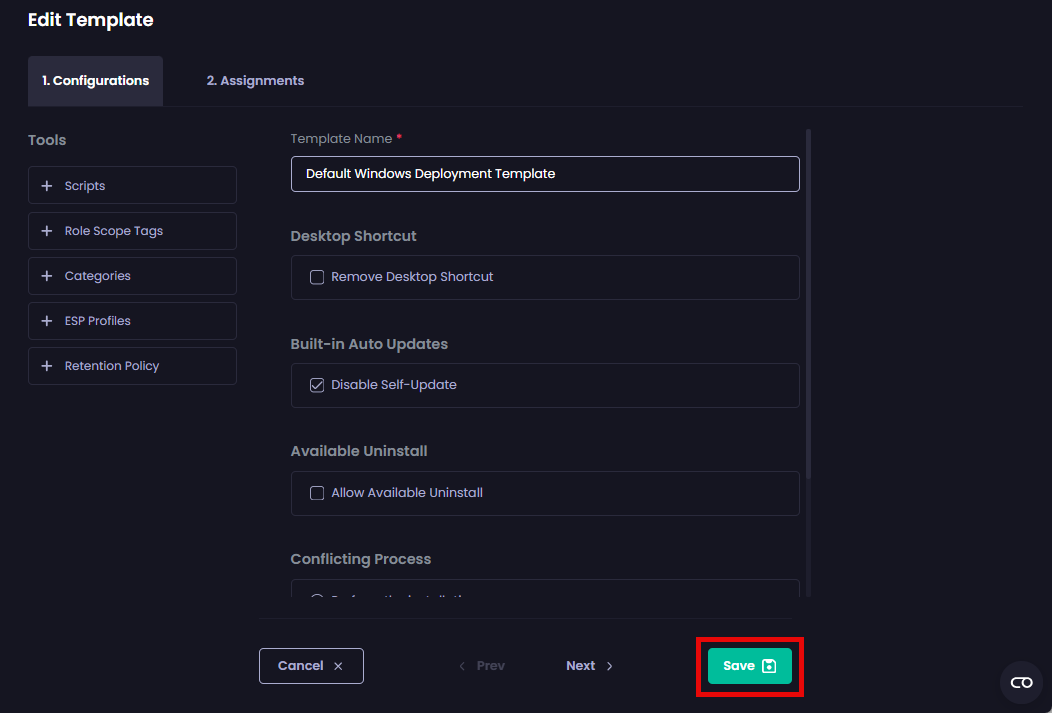Image resolution: width=1052 pixels, height=713 pixels.
Task: Go back with the Prev button
Action: [481, 666]
